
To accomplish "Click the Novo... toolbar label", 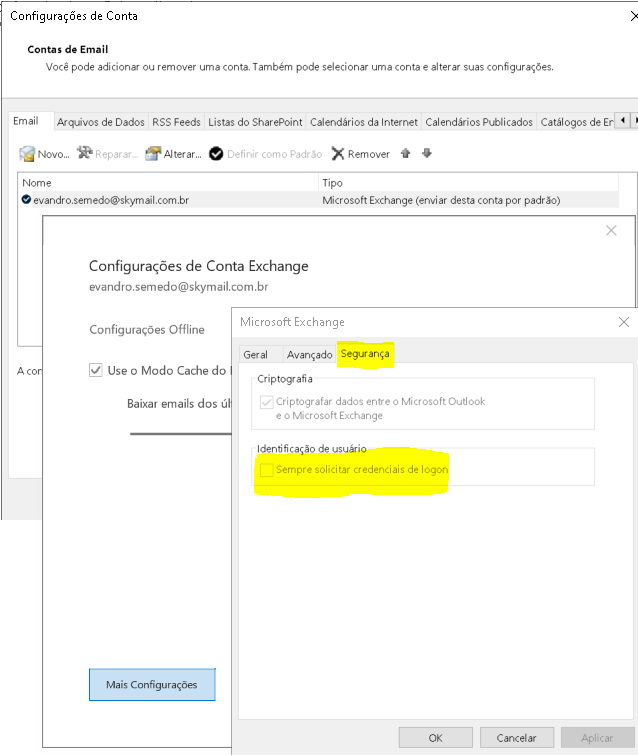I will [x=54, y=154].
